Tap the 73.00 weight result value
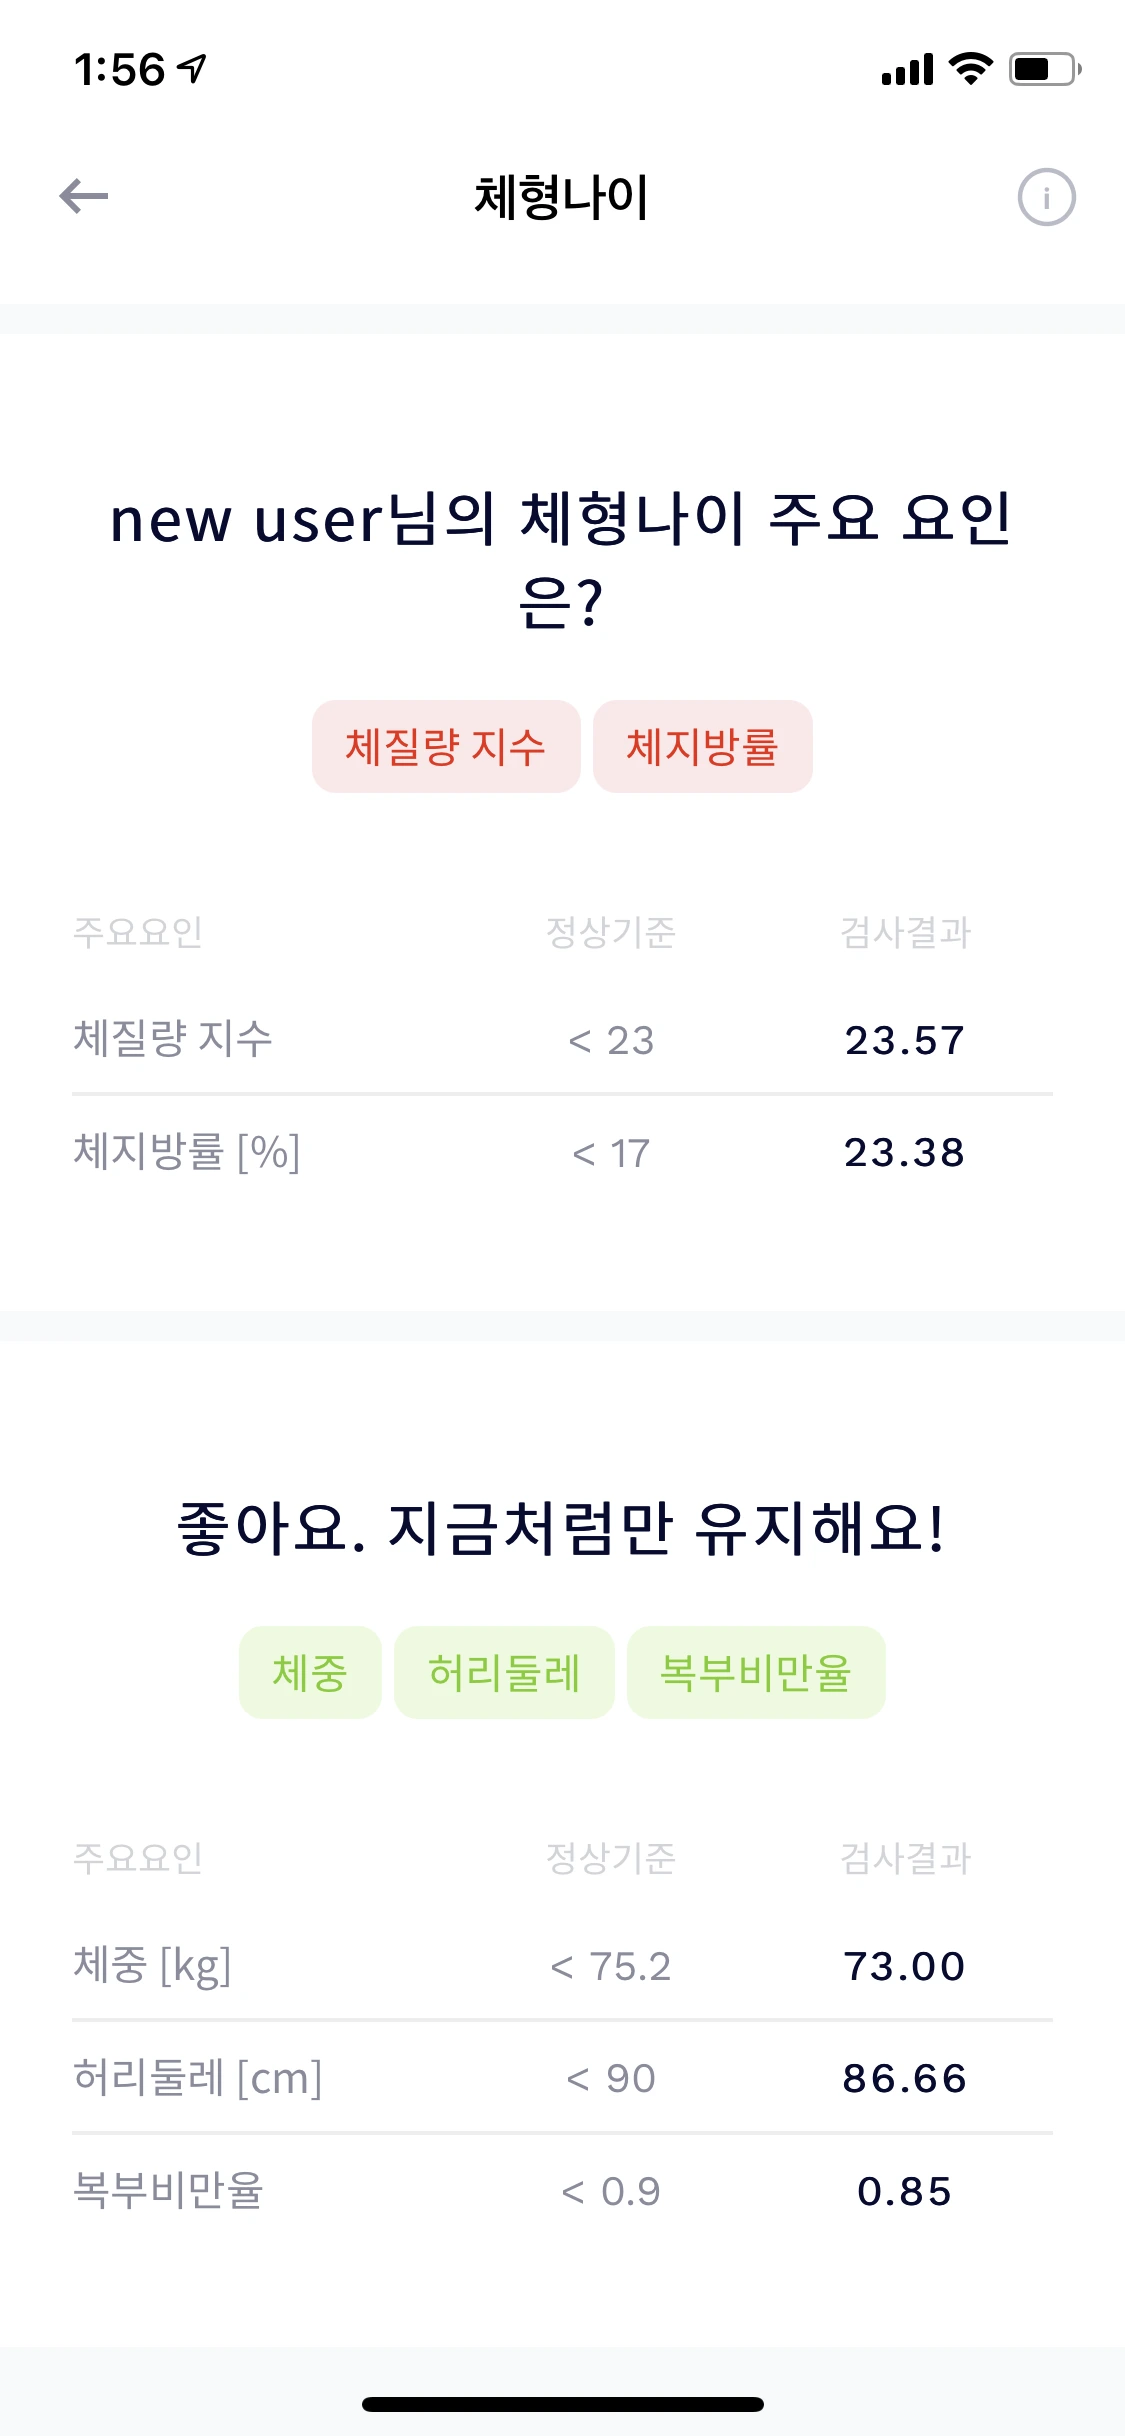 [904, 1966]
